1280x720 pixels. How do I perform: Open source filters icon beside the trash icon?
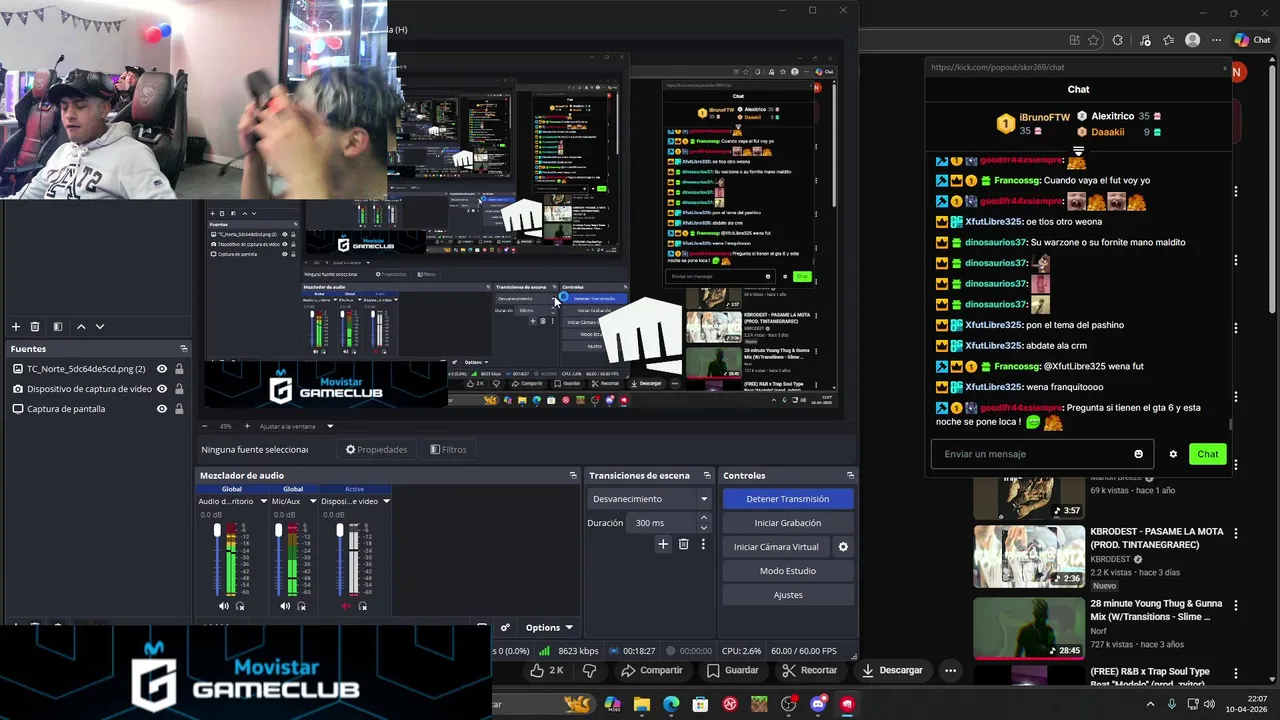point(57,326)
